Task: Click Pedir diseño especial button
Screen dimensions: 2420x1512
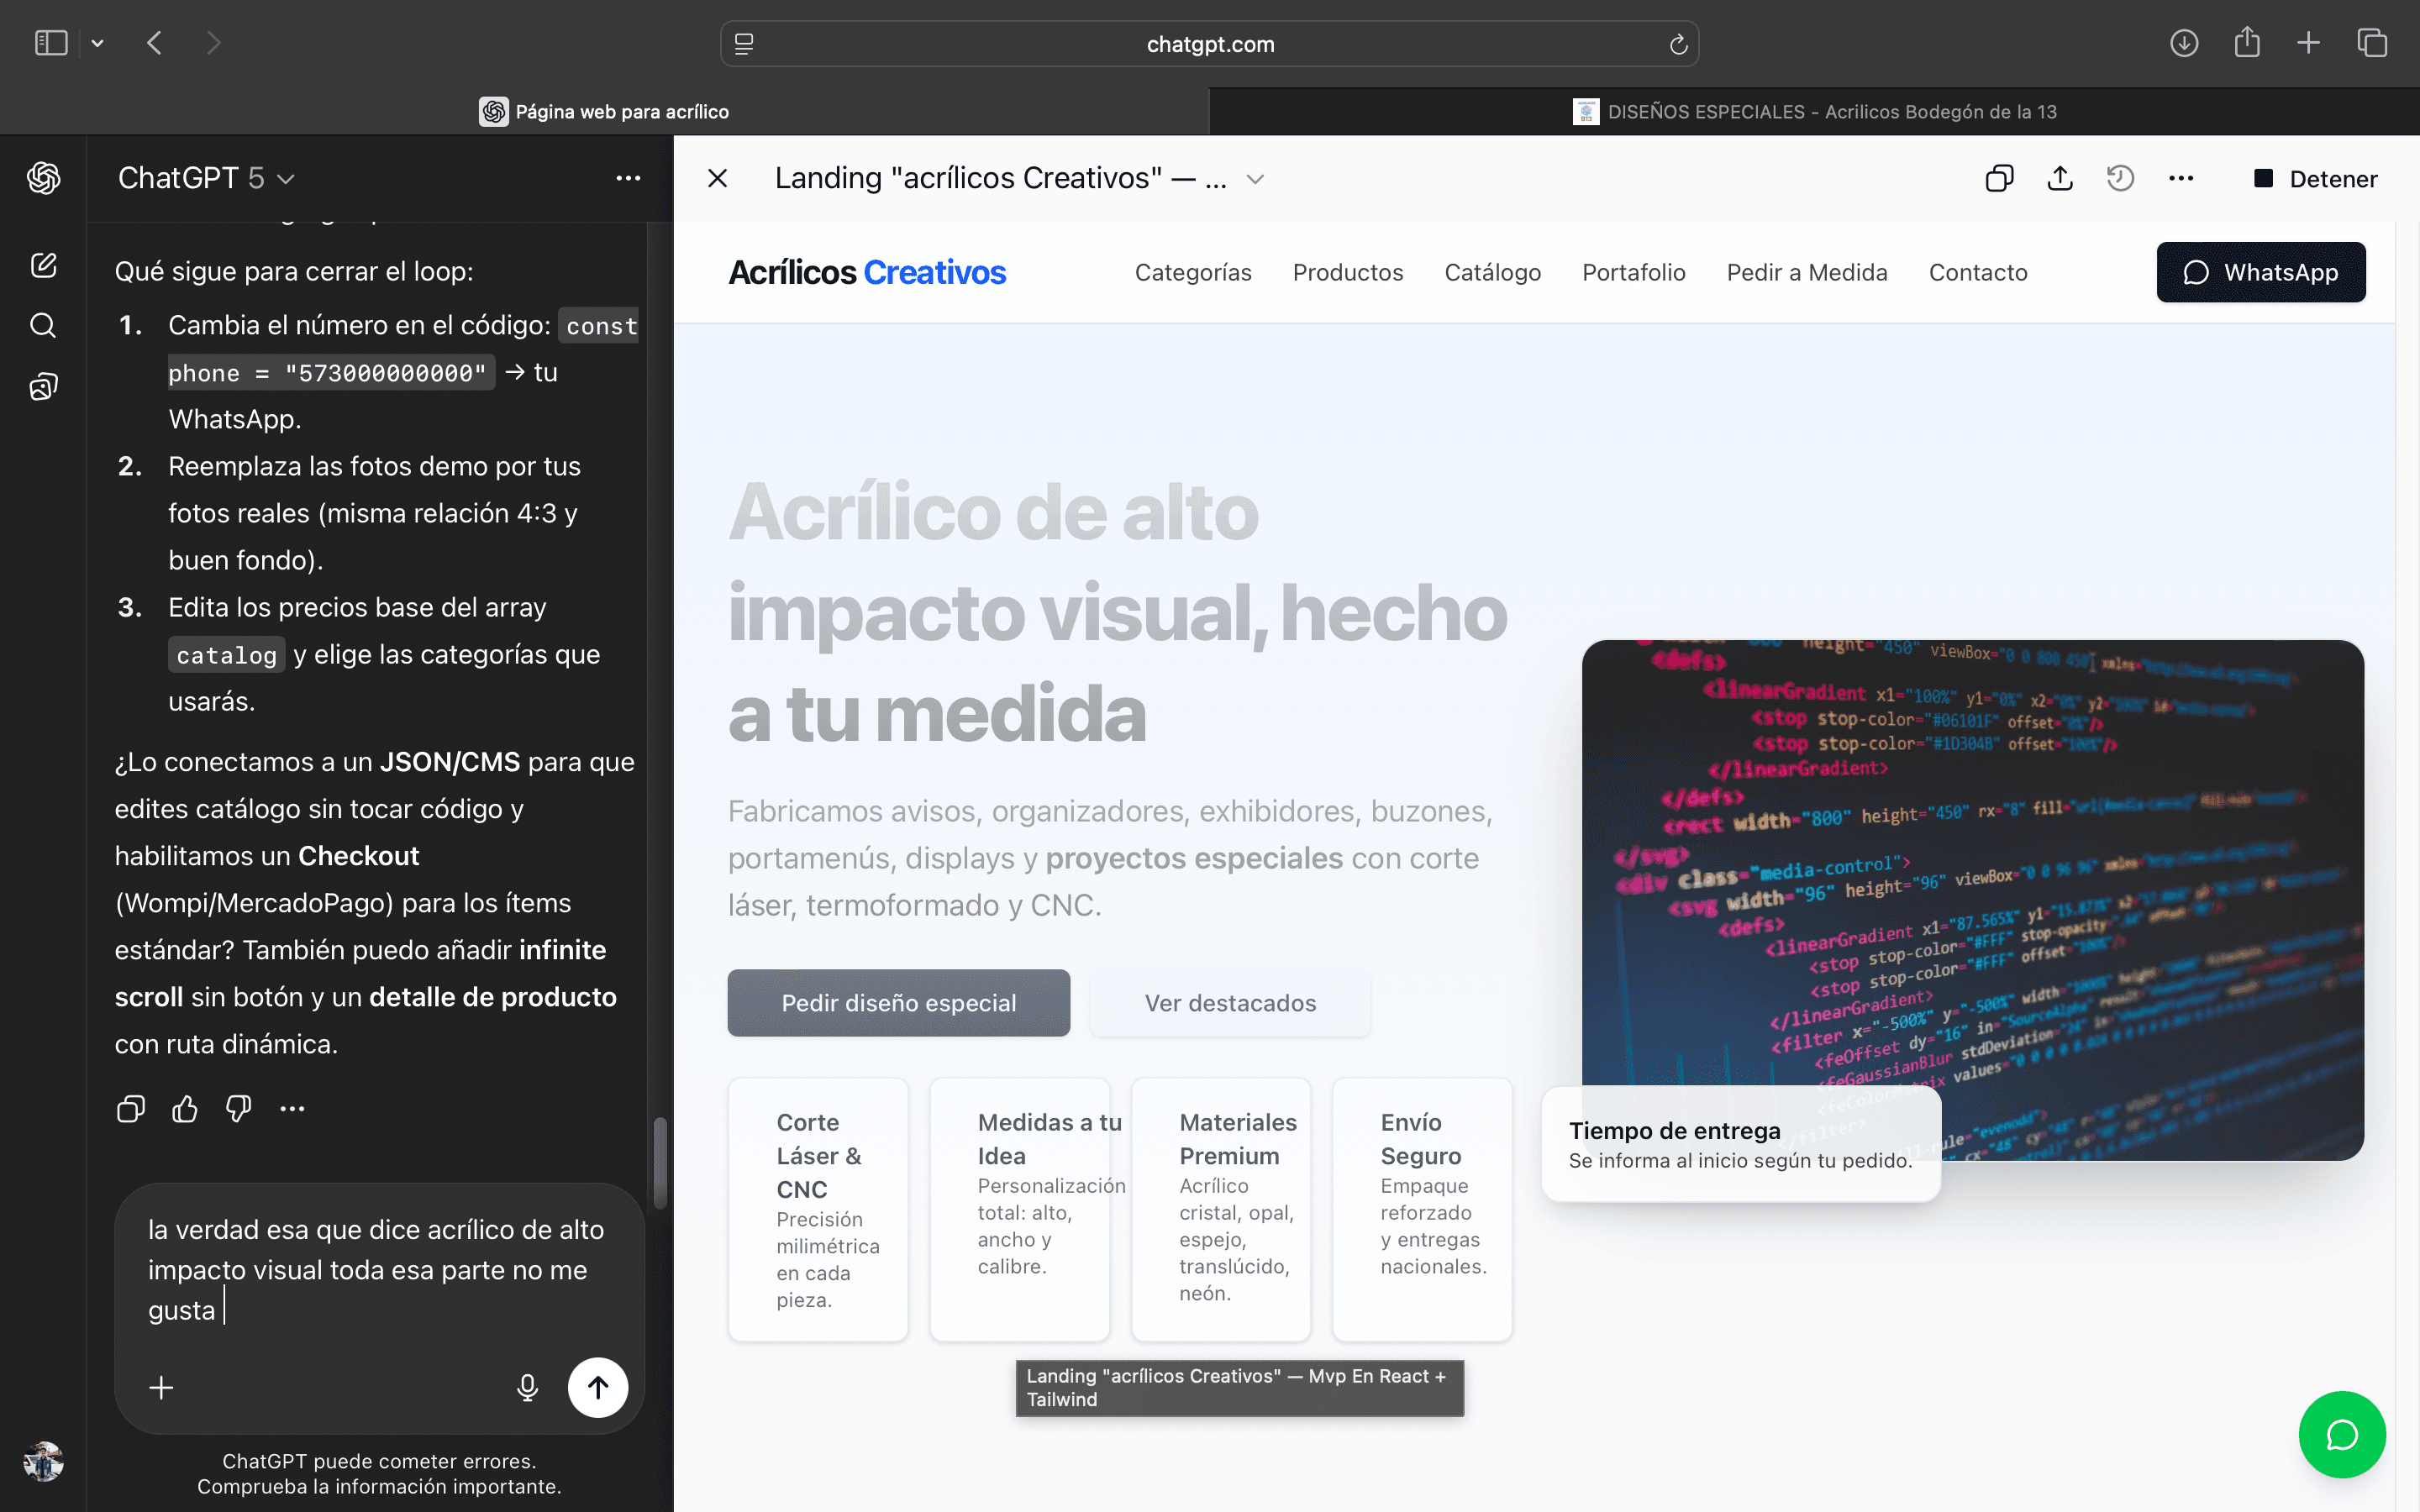Action: 898,1002
